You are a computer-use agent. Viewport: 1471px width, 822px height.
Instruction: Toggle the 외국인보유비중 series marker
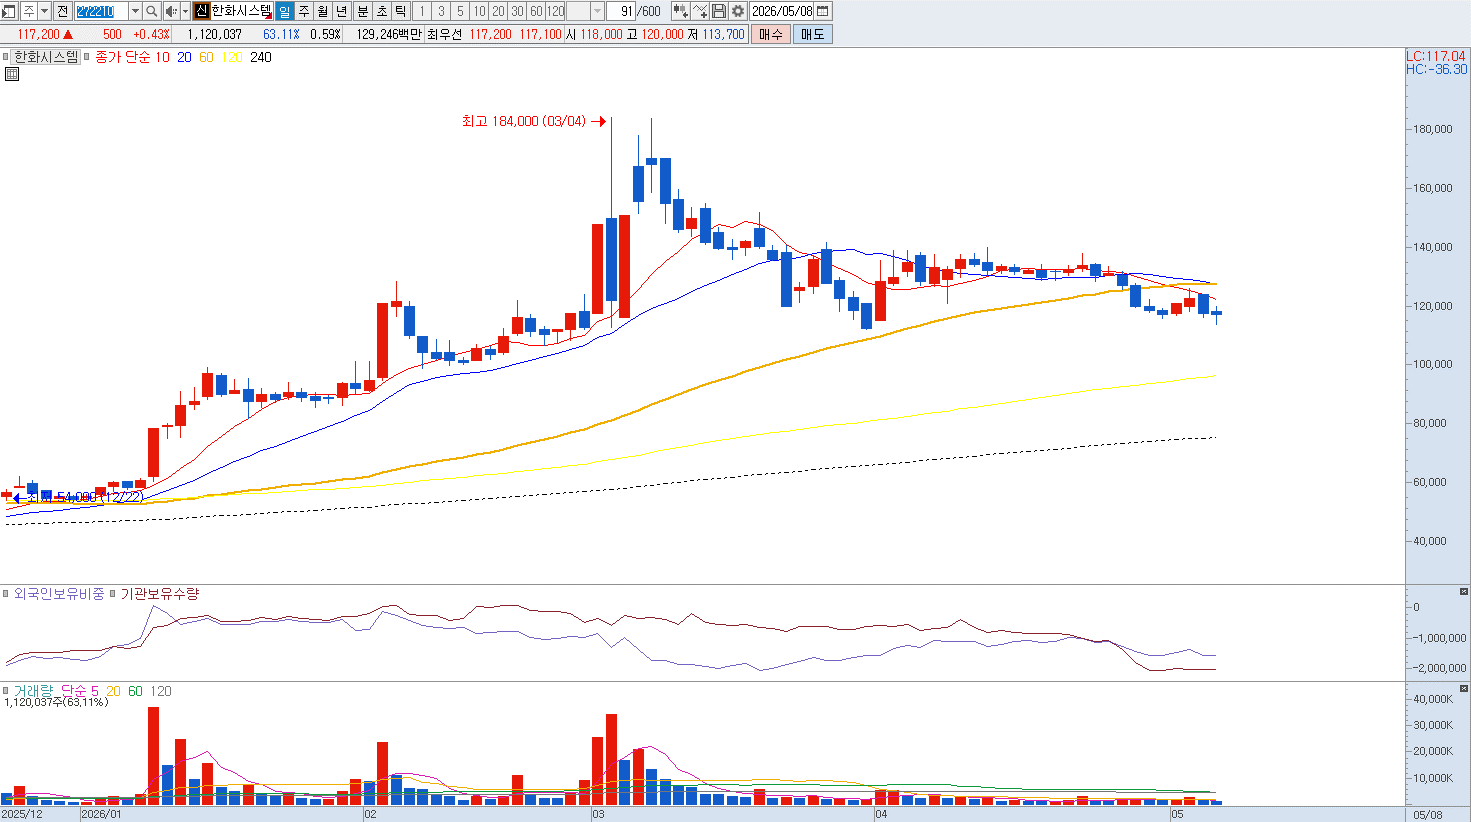pos(6,594)
